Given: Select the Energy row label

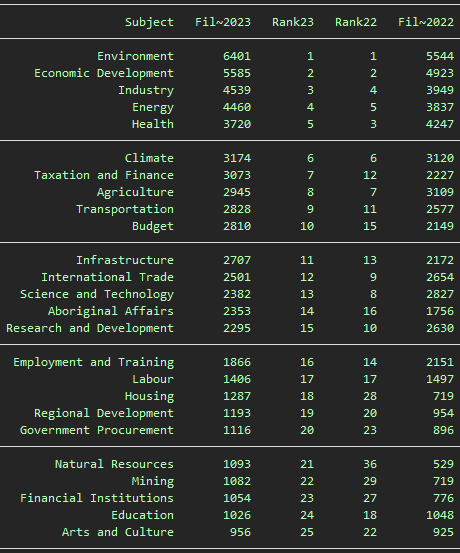Looking at the screenshot, I should 153,107.
